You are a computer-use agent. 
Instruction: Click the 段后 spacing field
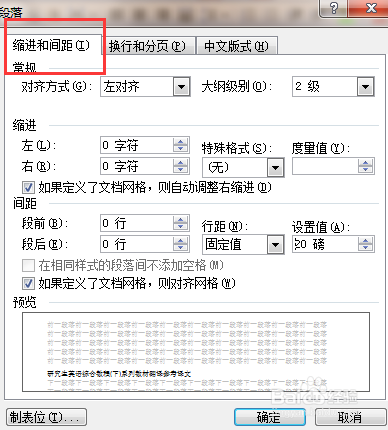pos(137,244)
